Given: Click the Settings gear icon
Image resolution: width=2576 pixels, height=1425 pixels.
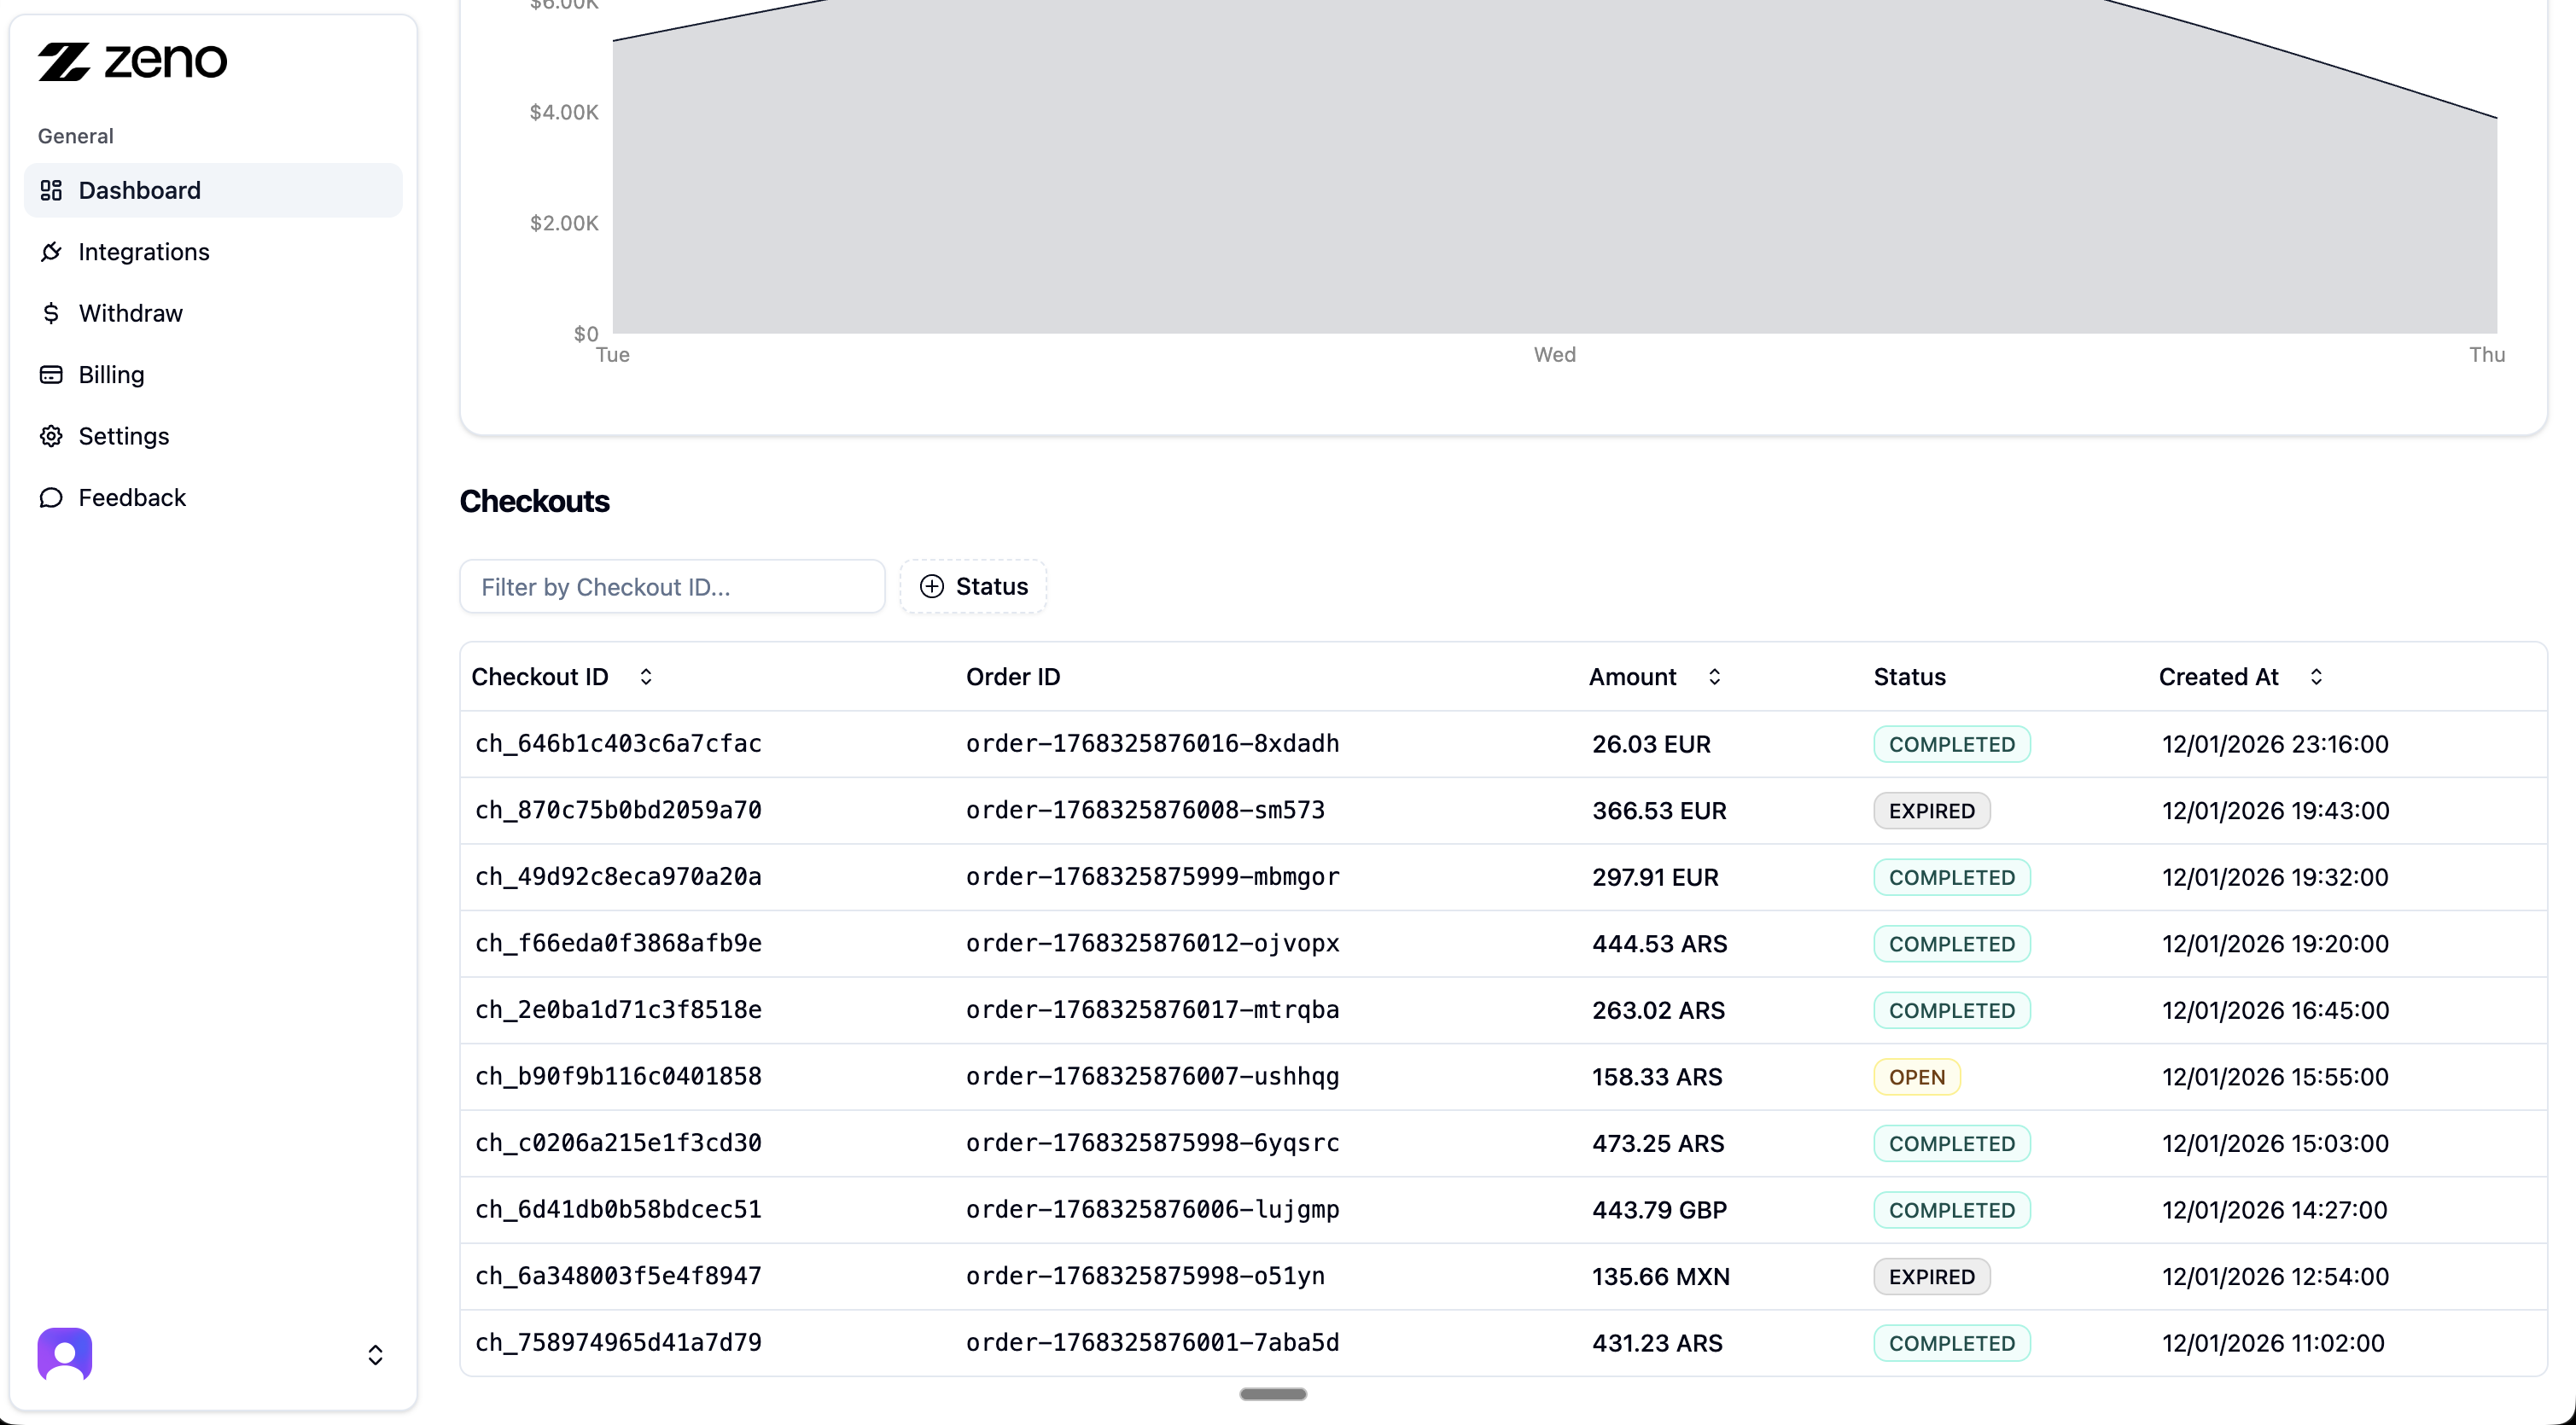Looking at the screenshot, I should 51,436.
